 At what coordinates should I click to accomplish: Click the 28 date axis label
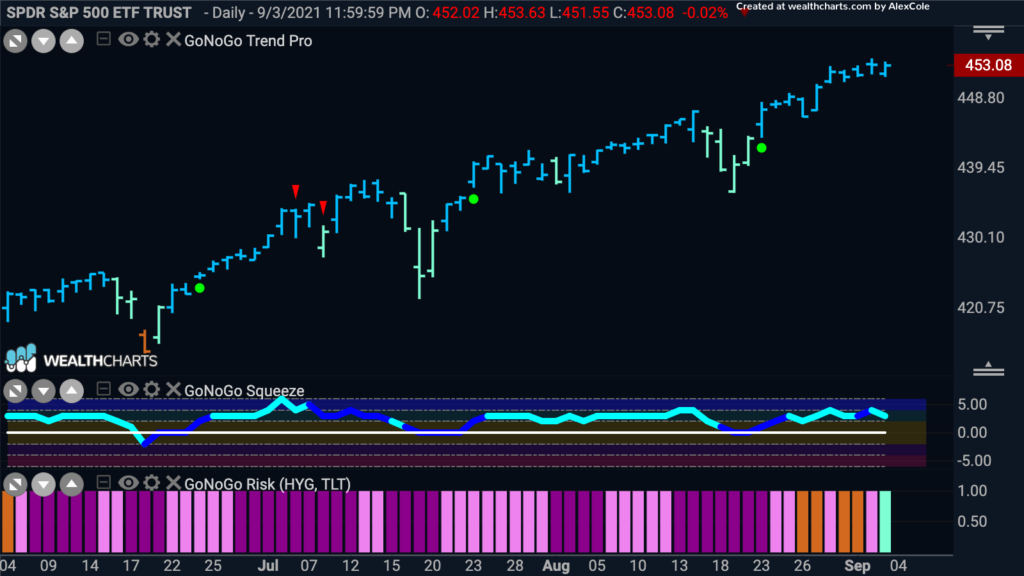tap(515, 566)
